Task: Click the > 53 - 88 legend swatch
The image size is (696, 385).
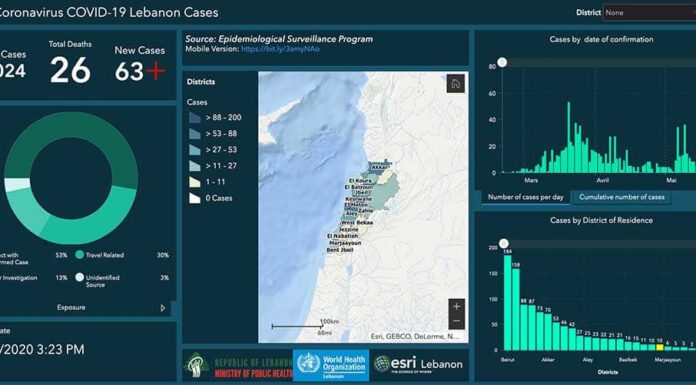Action: (x=194, y=134)
